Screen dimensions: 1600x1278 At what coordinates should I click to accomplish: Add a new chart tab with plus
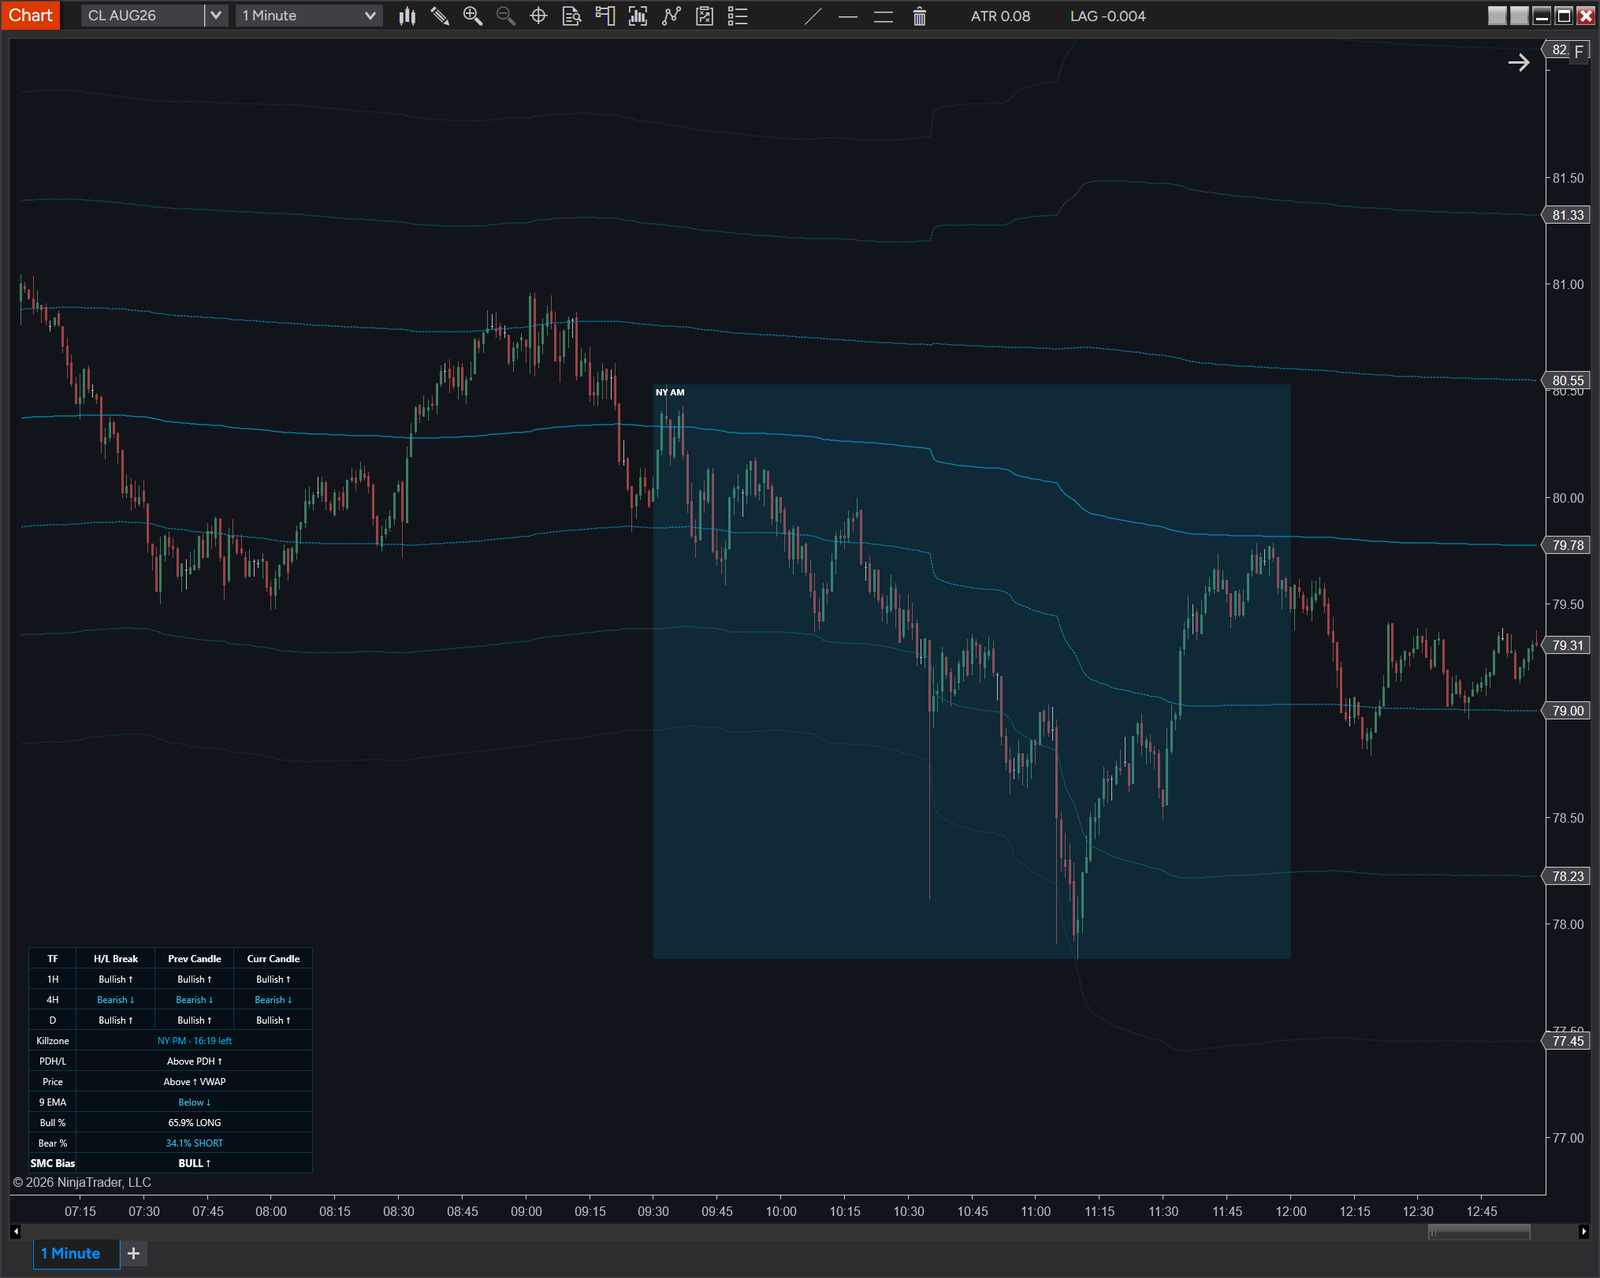pos(133,1253)
